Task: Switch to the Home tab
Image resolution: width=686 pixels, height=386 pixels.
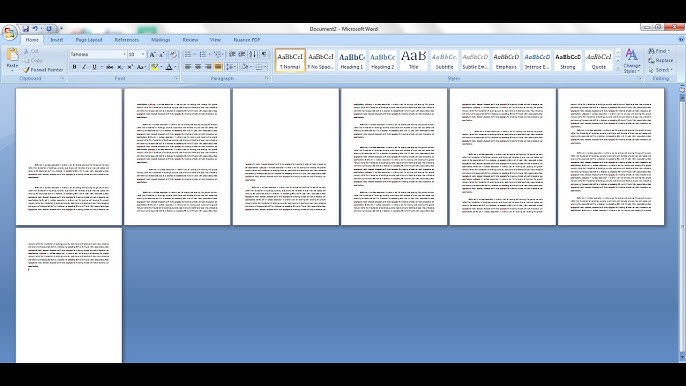Action: 32,40
